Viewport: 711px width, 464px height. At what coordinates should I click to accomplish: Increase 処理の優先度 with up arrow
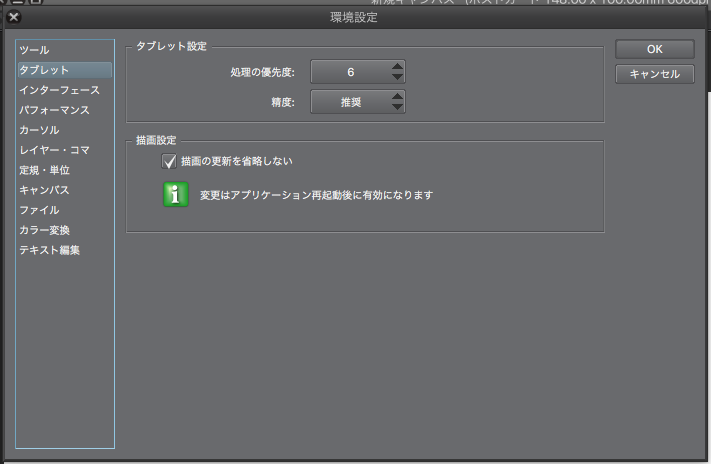click(x=397, y=66)
